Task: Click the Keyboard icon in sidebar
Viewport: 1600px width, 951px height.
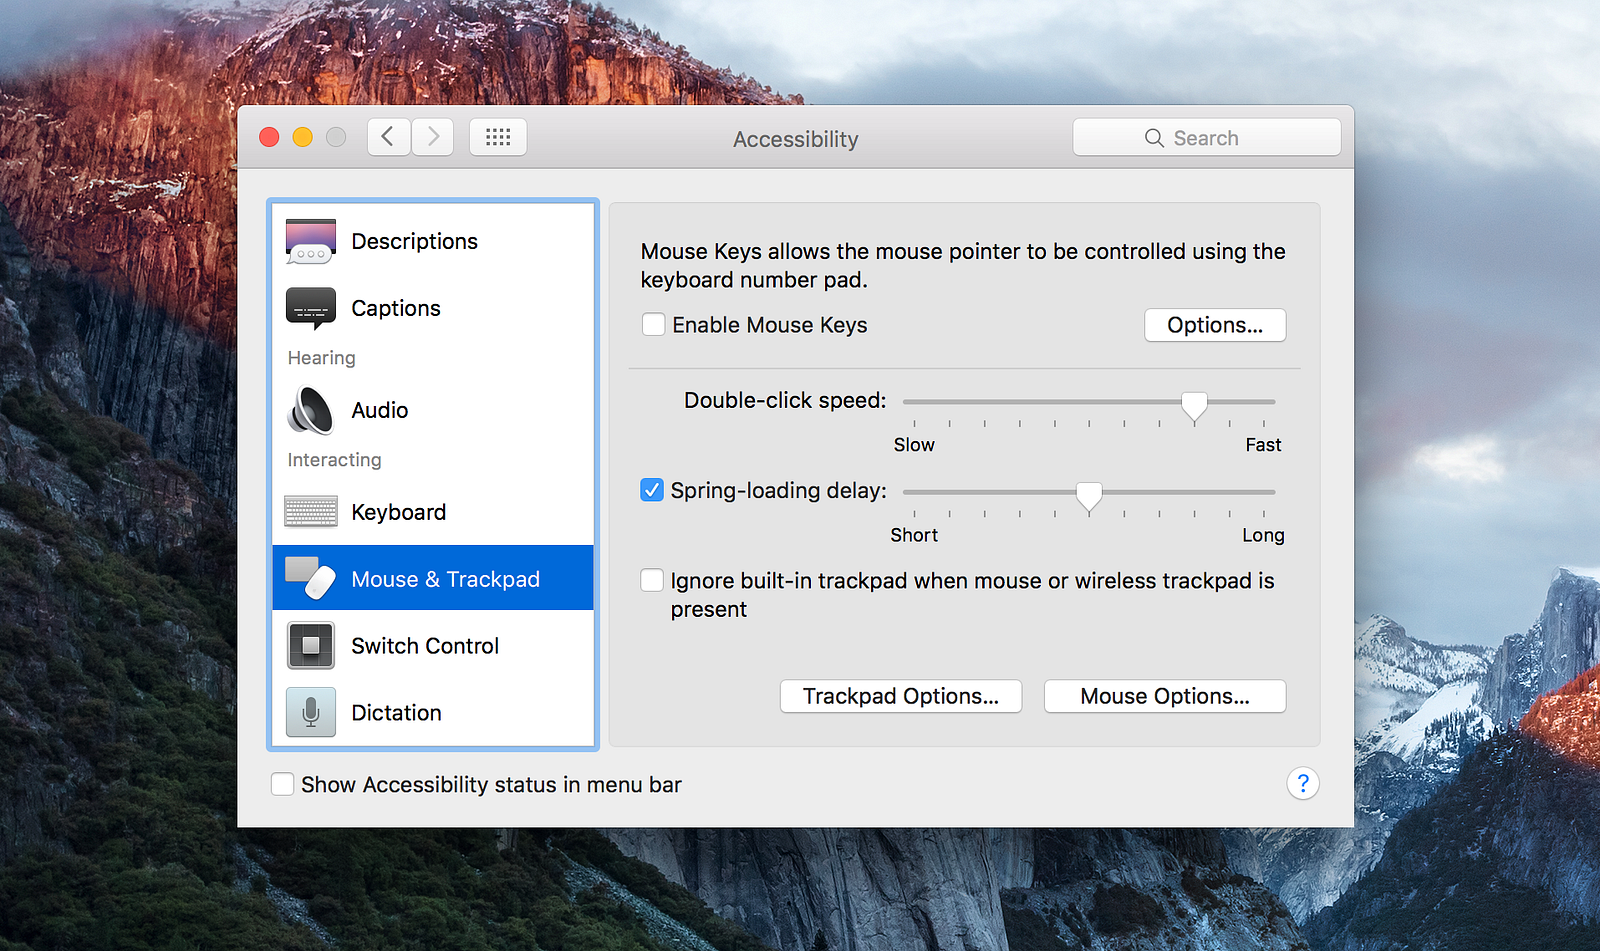Action: [311, 512]
